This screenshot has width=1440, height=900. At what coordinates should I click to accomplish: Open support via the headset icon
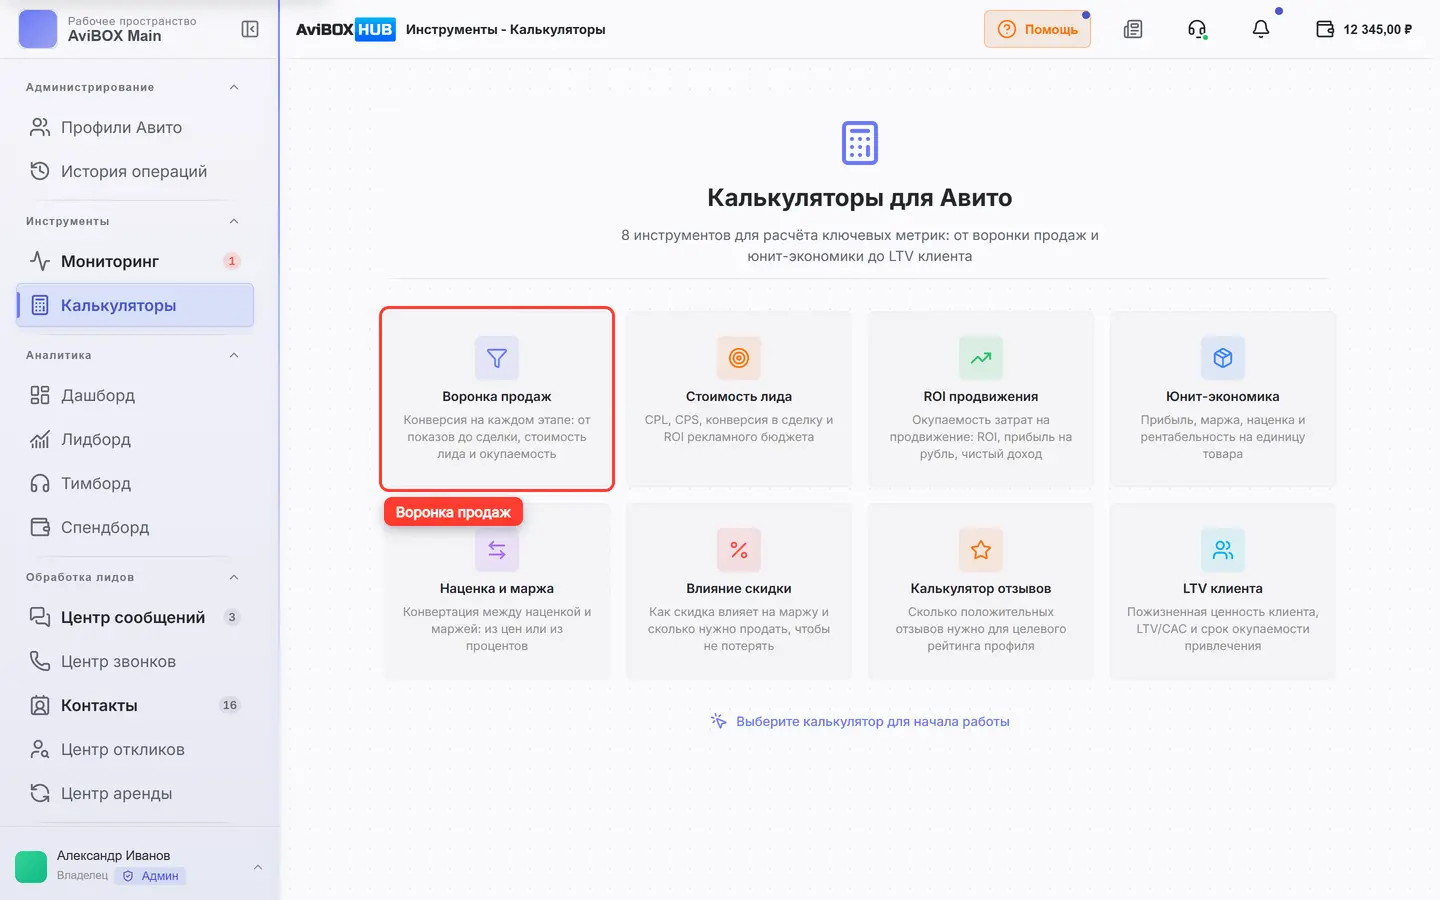tap(1197, 29)
